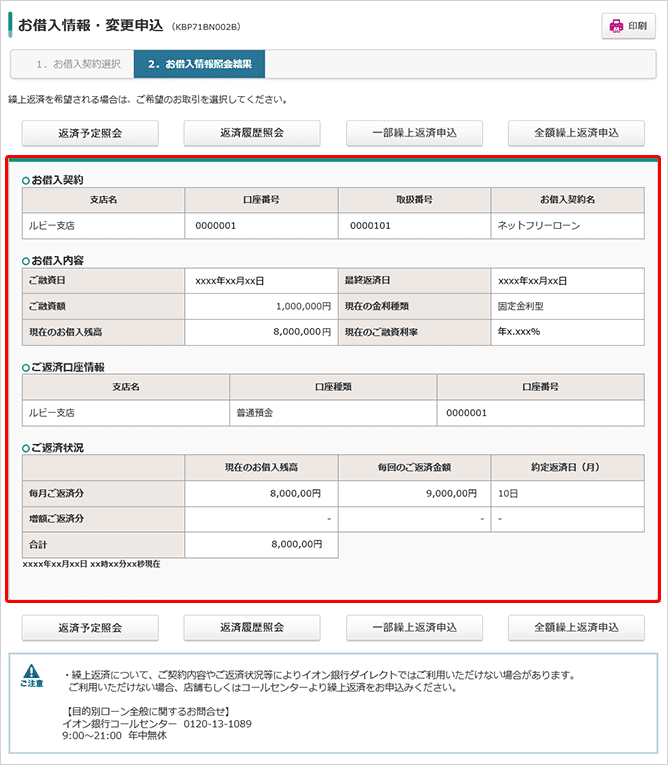The width and height of the screenshot is (668, 765).
Task: Click the 口座種類 column header
Action: tap(333, 387)
